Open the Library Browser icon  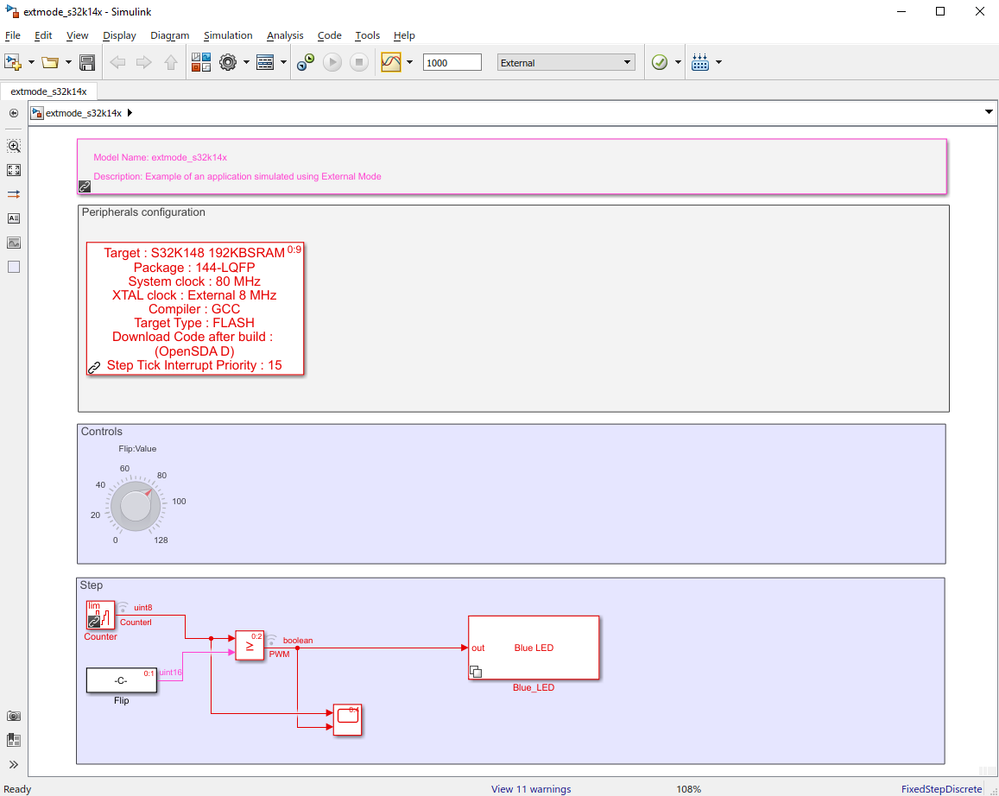[201, 62]
